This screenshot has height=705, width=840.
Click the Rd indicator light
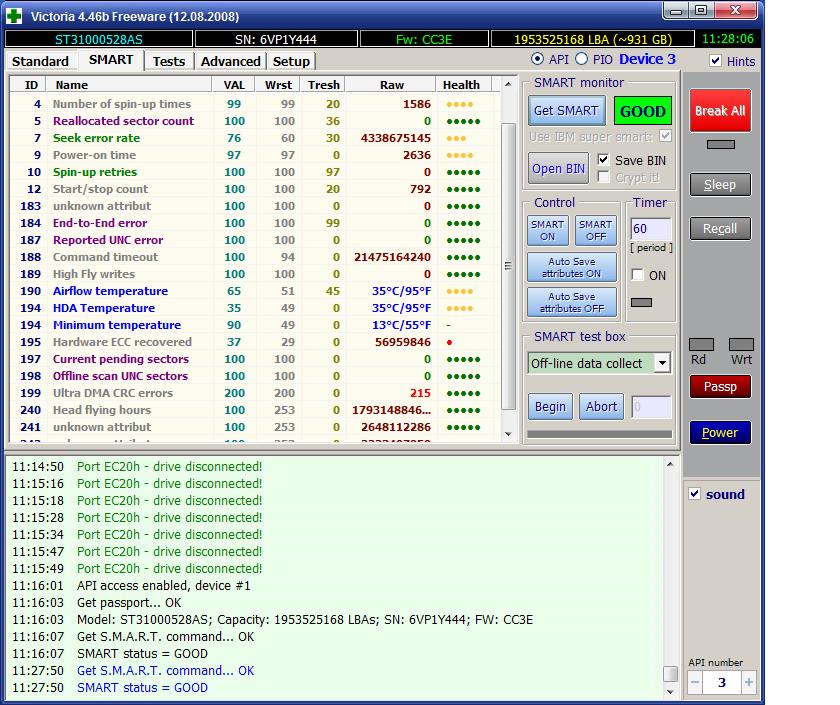tap(701, 344)
